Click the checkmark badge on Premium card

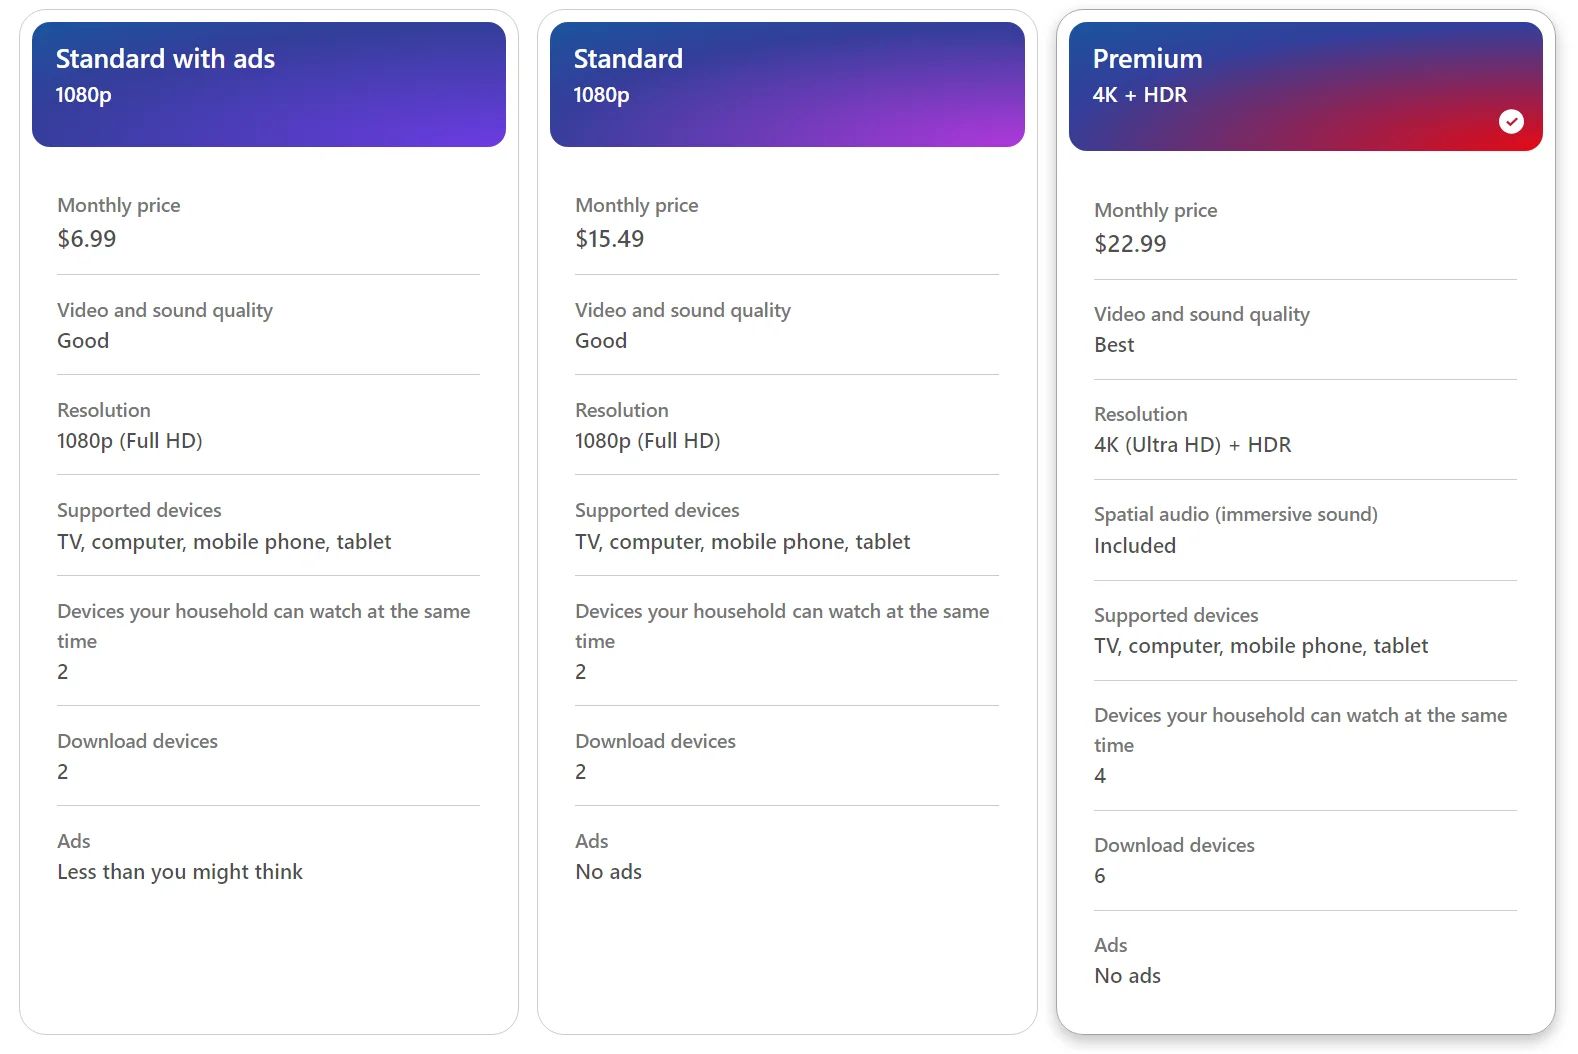(x=1511, y=121)
